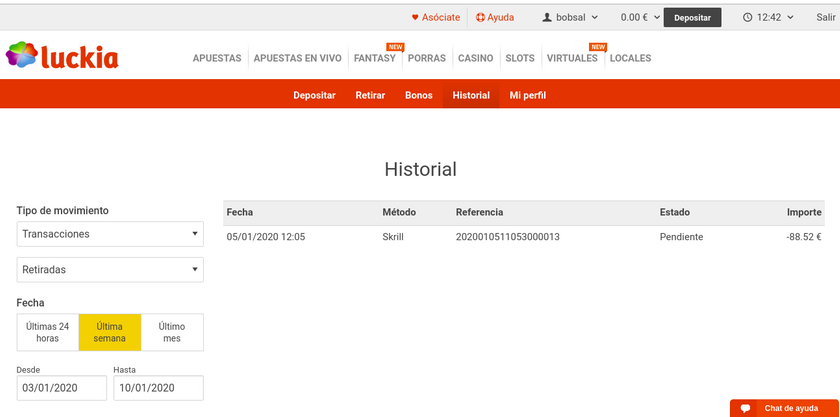Click the chat bubble icon in help chat
Viewport: 840px width, 417px height.
[x=745, y=408]
